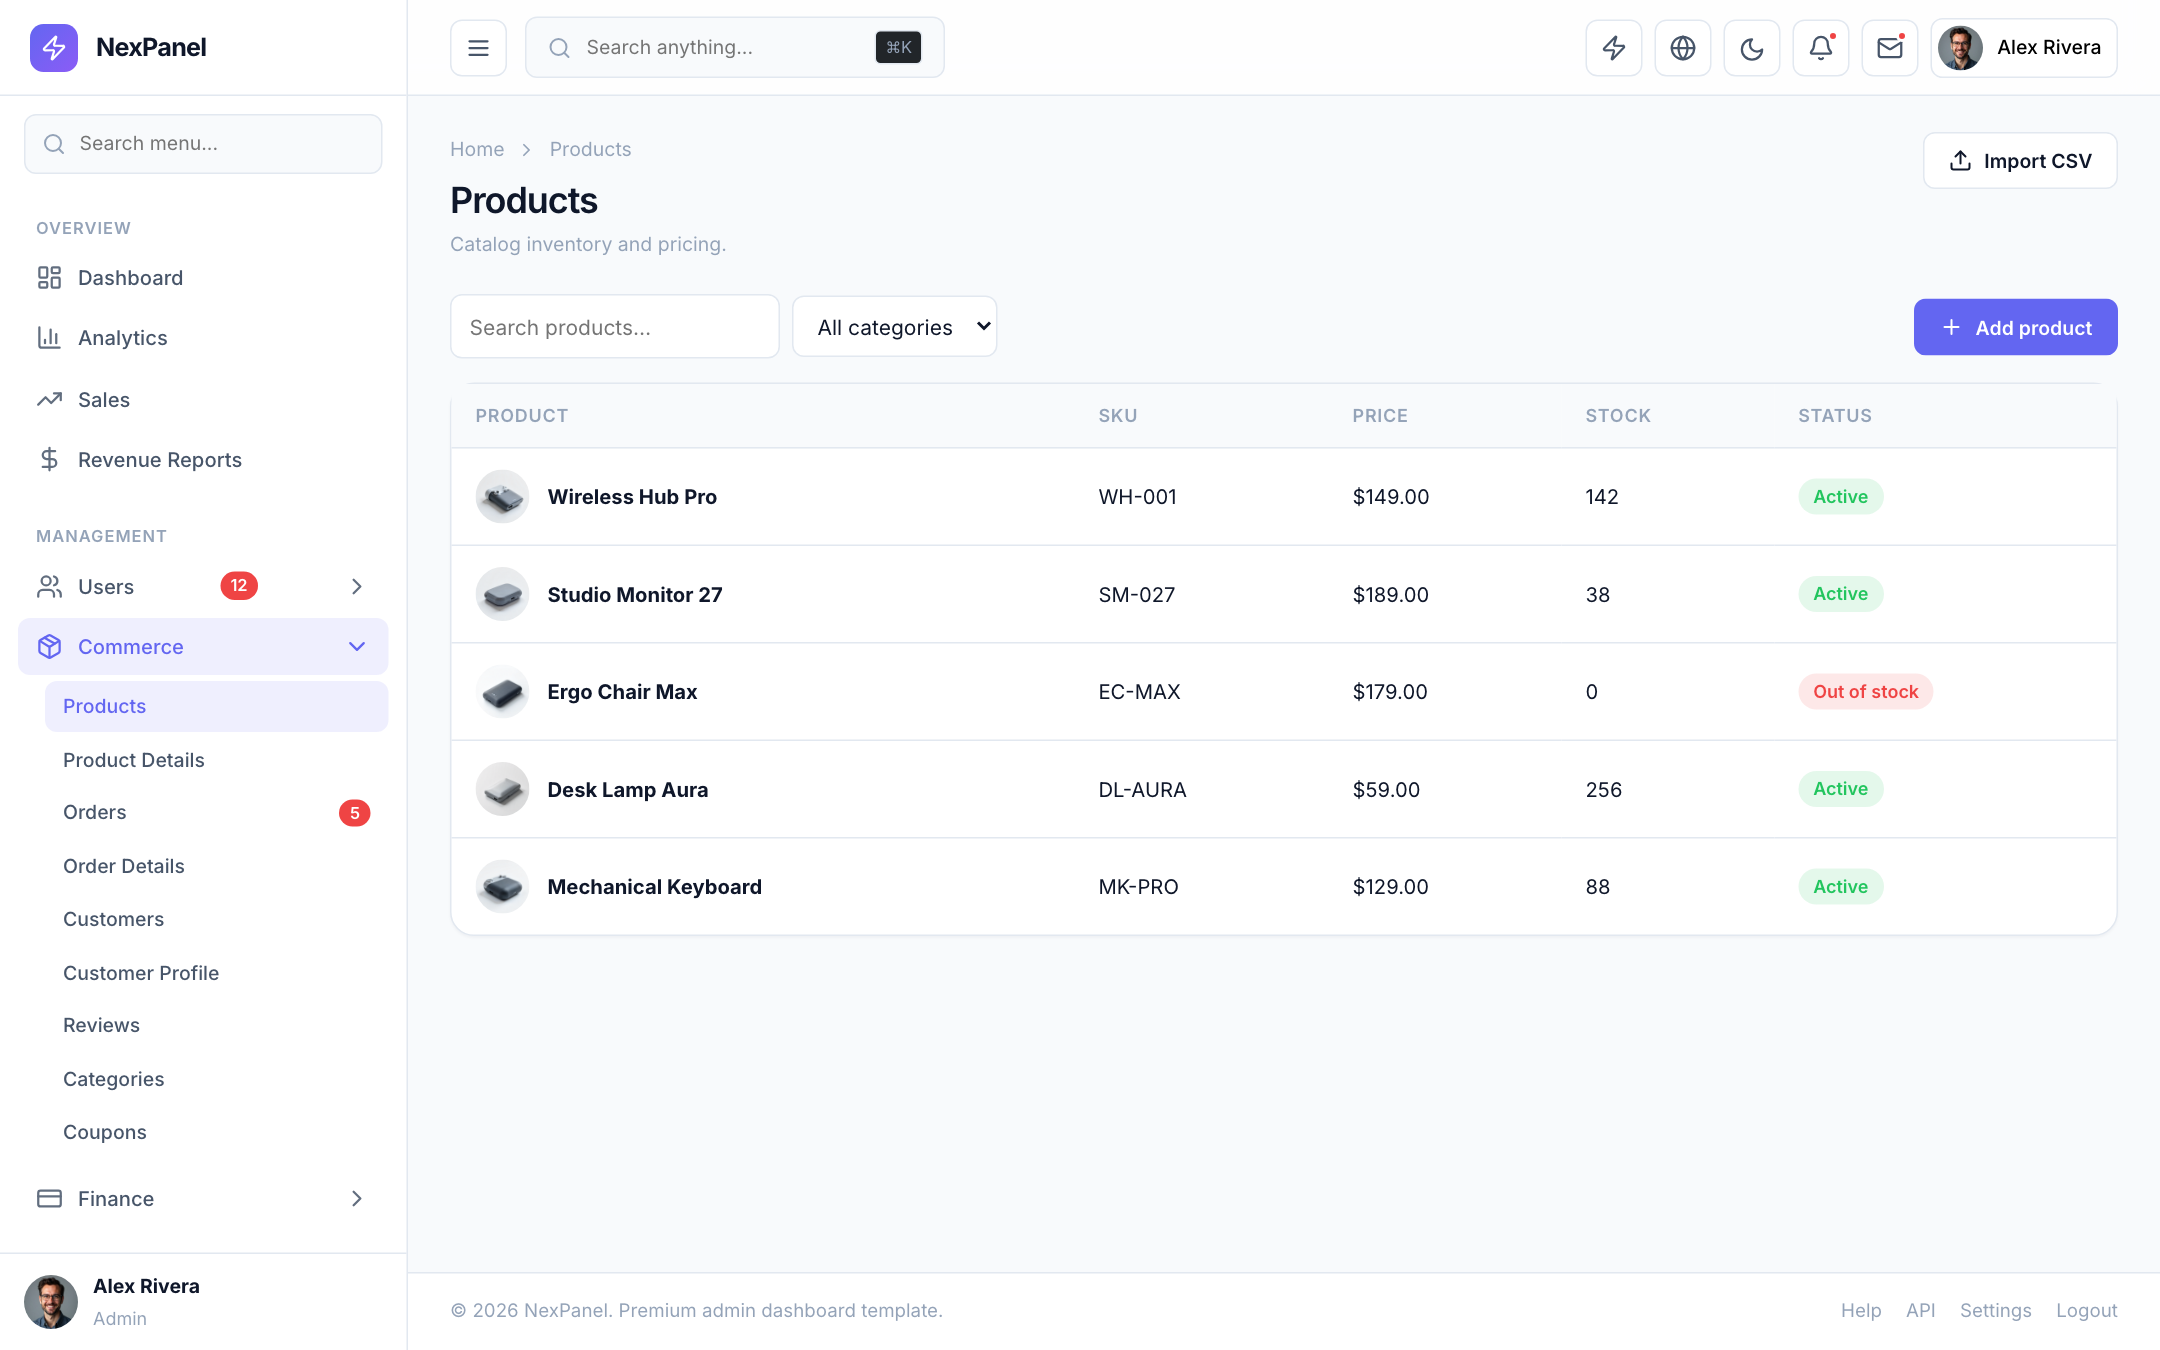The width and height of the screenshot is (2160, 1350).
Task: Toggle the sidebar with the hamburger menu button
Action: pyautogui.click(x=478, y=47)
